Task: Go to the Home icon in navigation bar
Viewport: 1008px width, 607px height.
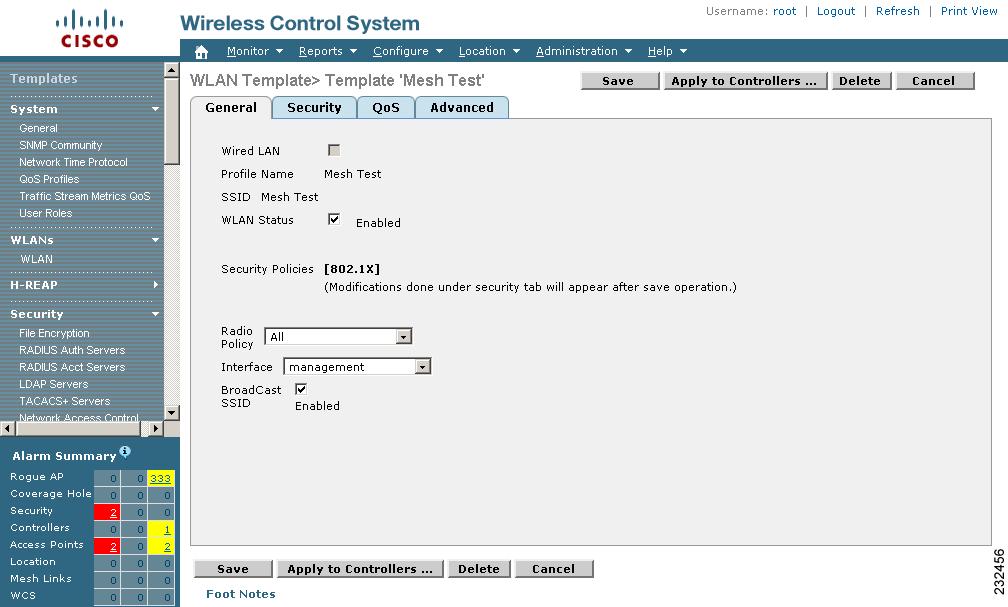Action: click(201, 52)
